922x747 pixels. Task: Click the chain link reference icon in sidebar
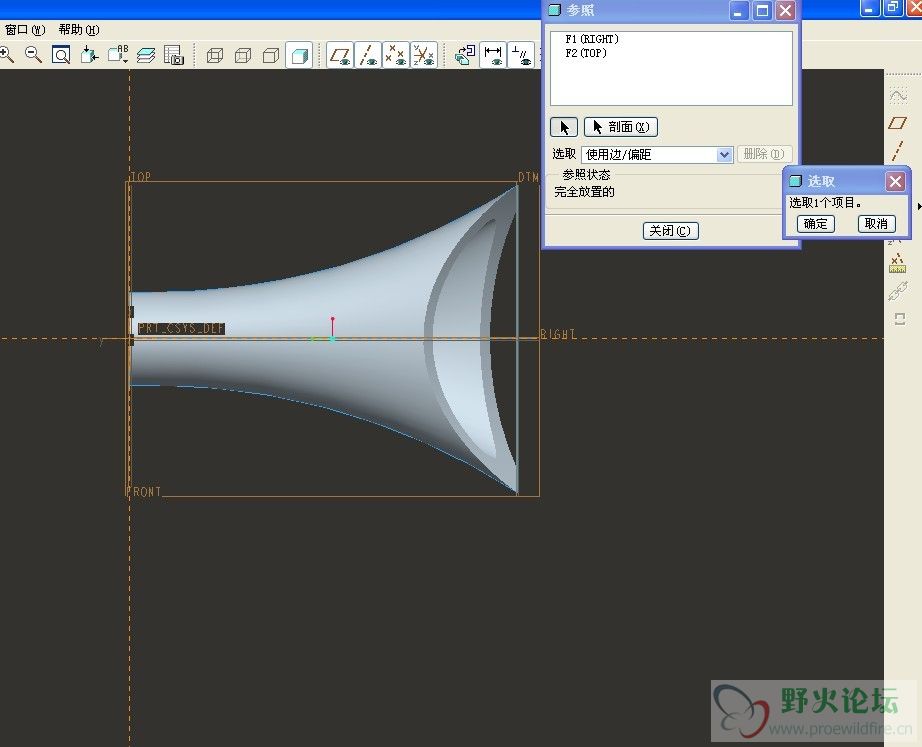click(897, 291)
